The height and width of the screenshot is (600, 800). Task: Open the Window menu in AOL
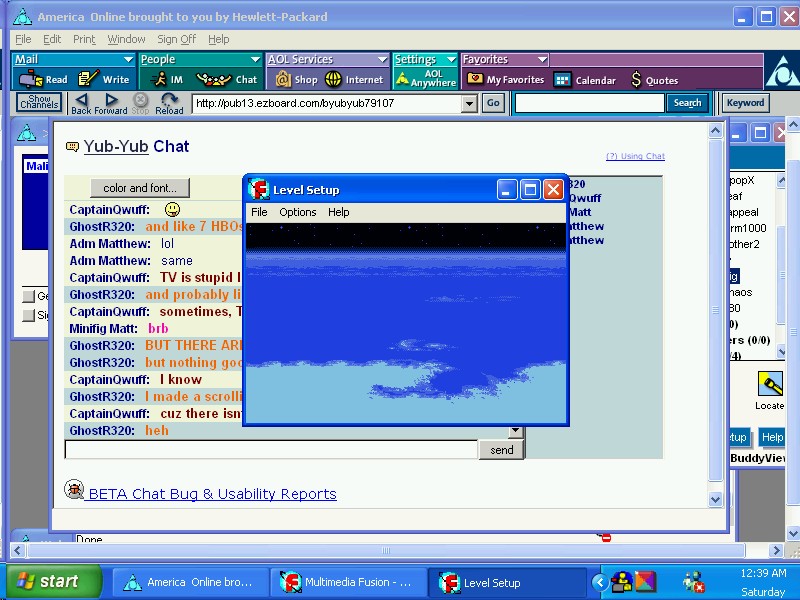click(x=126, y=39)
